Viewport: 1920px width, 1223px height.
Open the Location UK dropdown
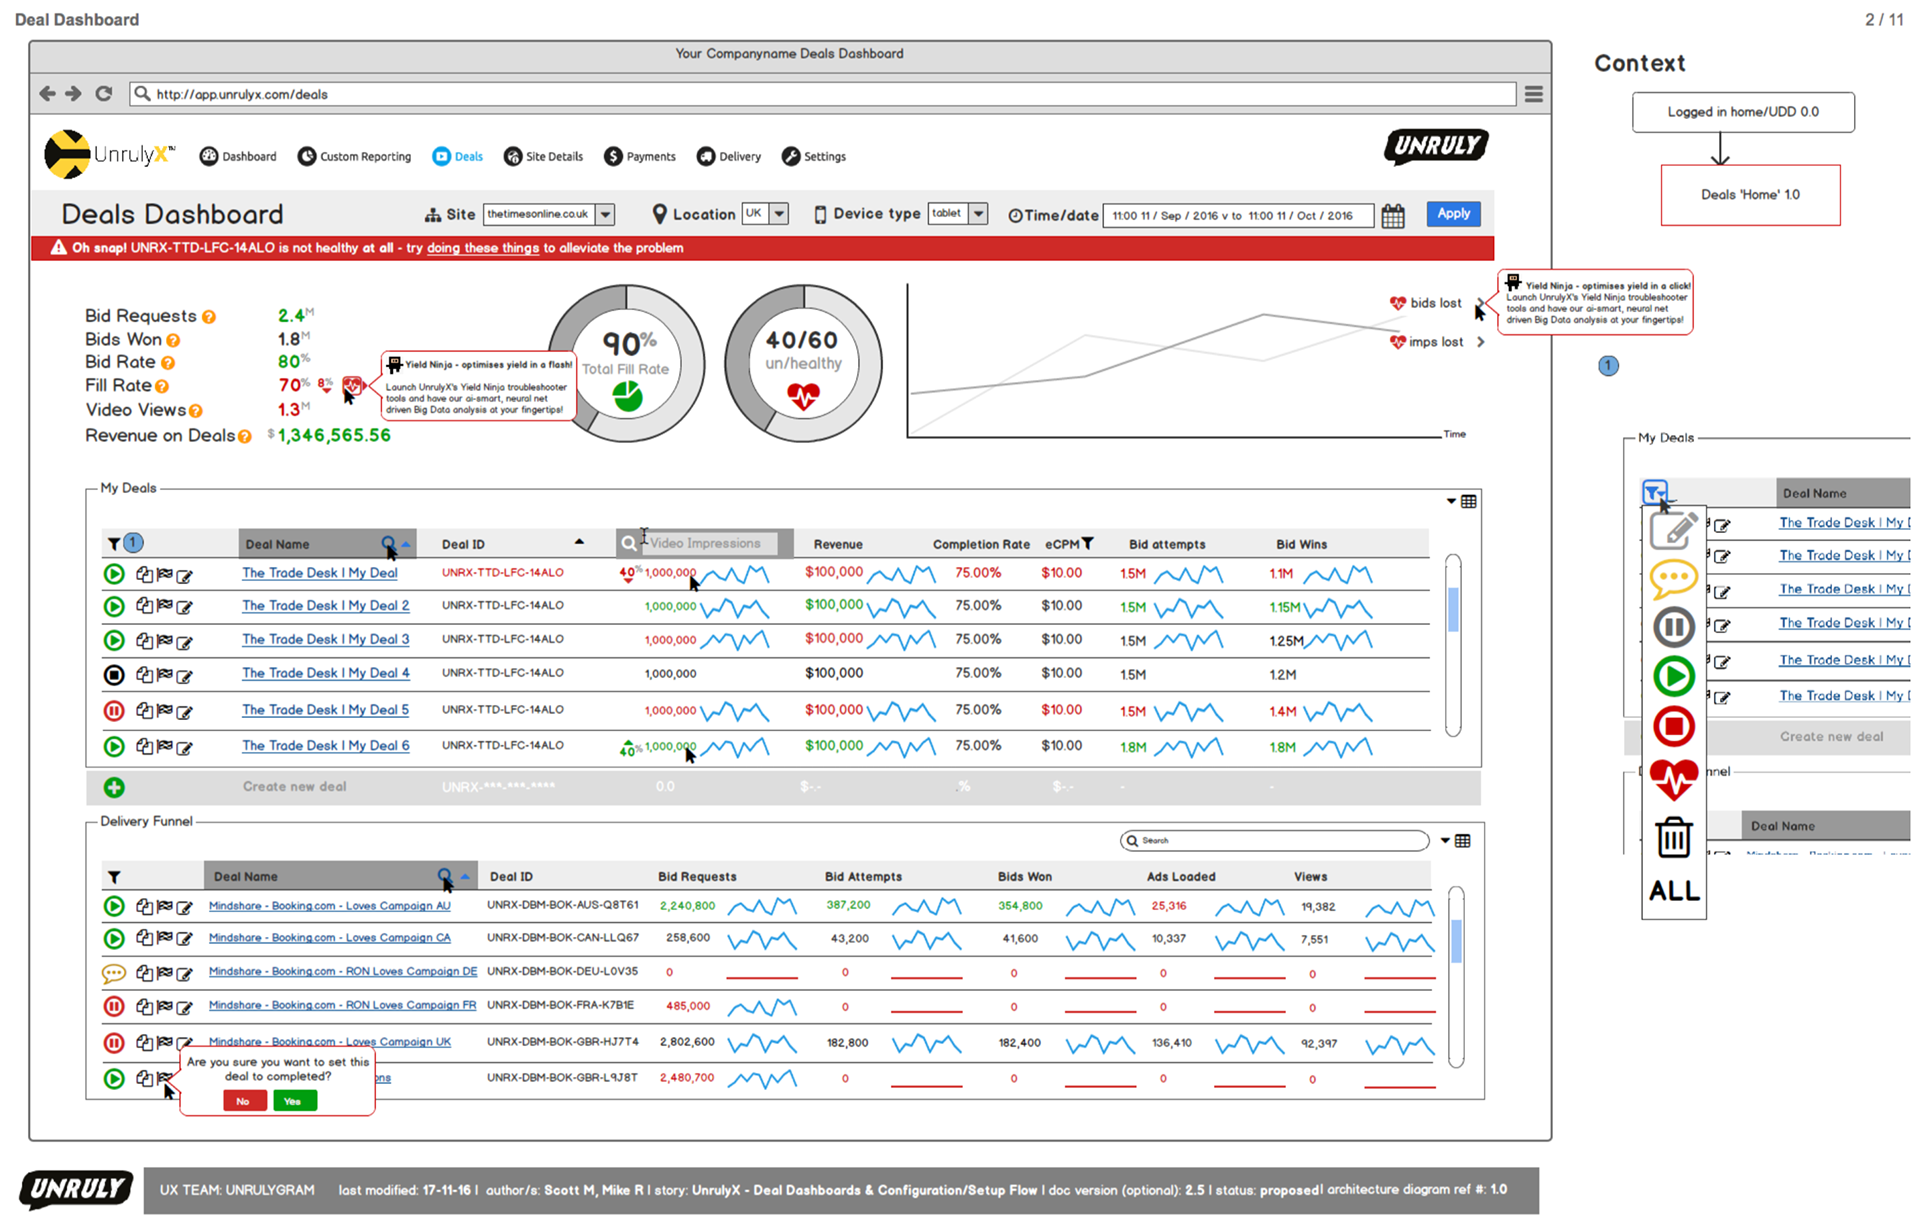coord(779,214)
